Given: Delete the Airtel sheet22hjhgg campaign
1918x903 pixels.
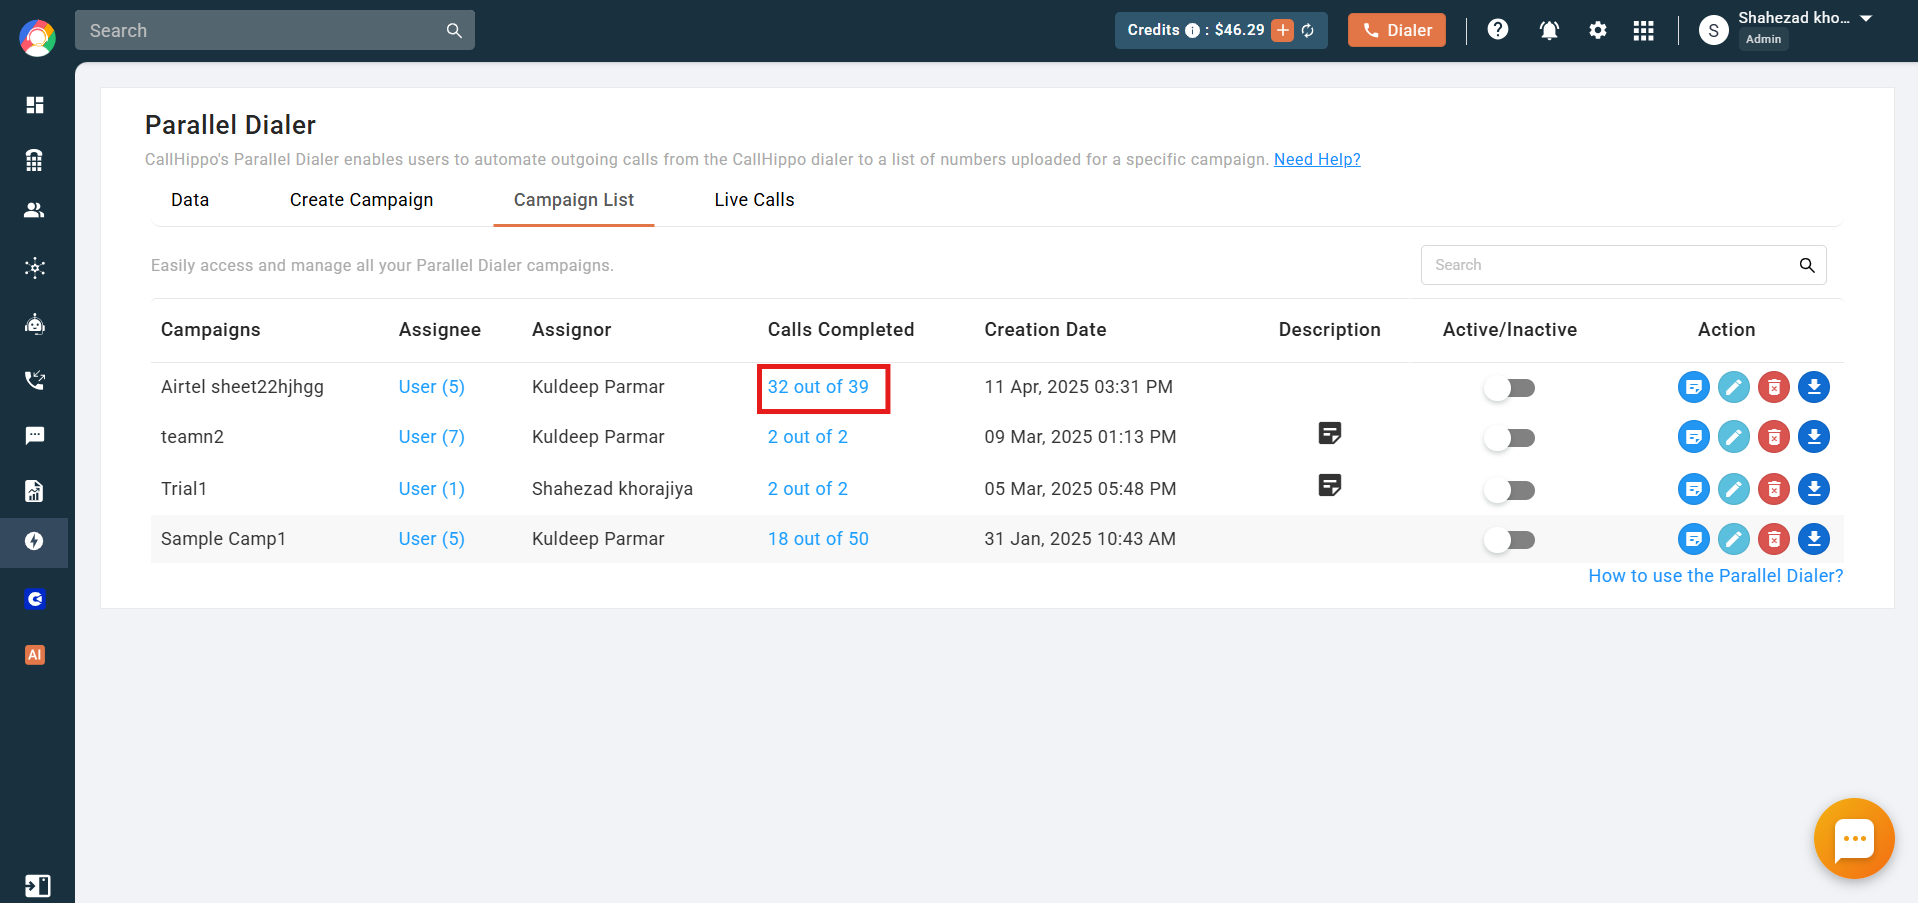Looking at the screenshot, I should tap(1774, 387).
